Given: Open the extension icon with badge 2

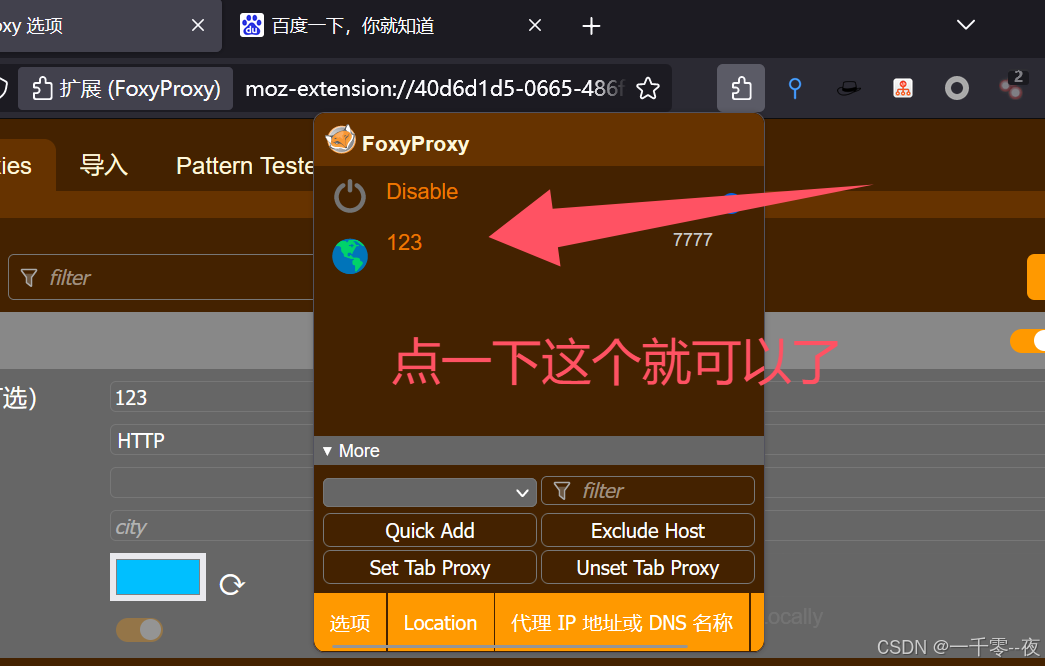Looking at the screenshot, I should pos(1012,85).
